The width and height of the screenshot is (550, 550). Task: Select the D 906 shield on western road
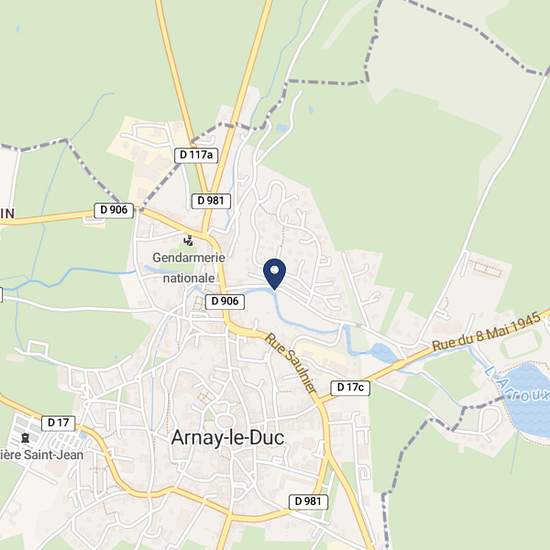[114, 210]
